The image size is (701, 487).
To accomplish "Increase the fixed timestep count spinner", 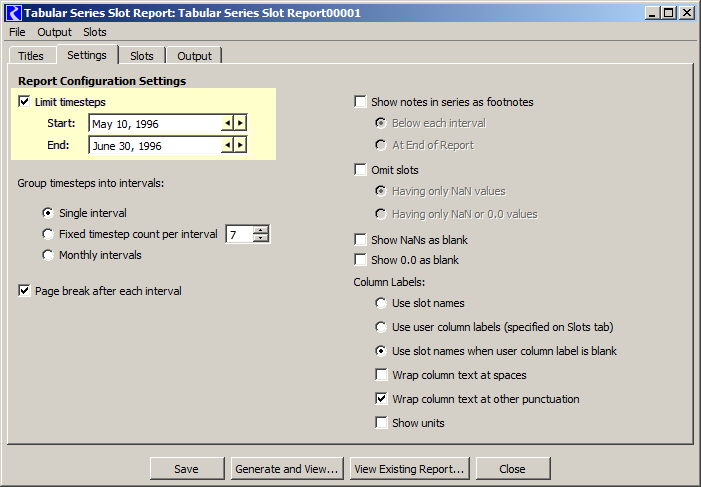I will [261, 230].
